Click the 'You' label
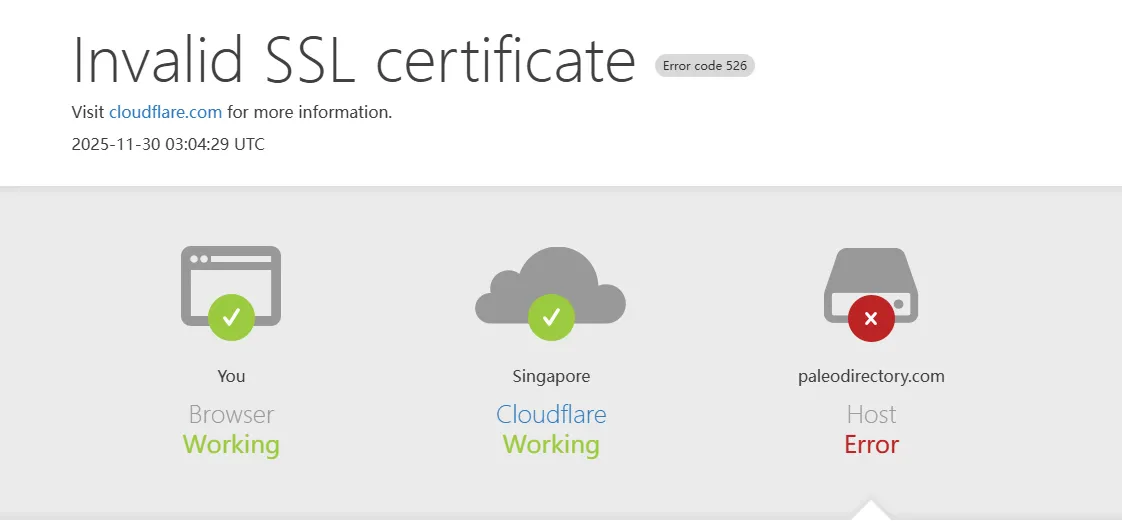This screenshot has width=1122, height=522. [231, 376]
